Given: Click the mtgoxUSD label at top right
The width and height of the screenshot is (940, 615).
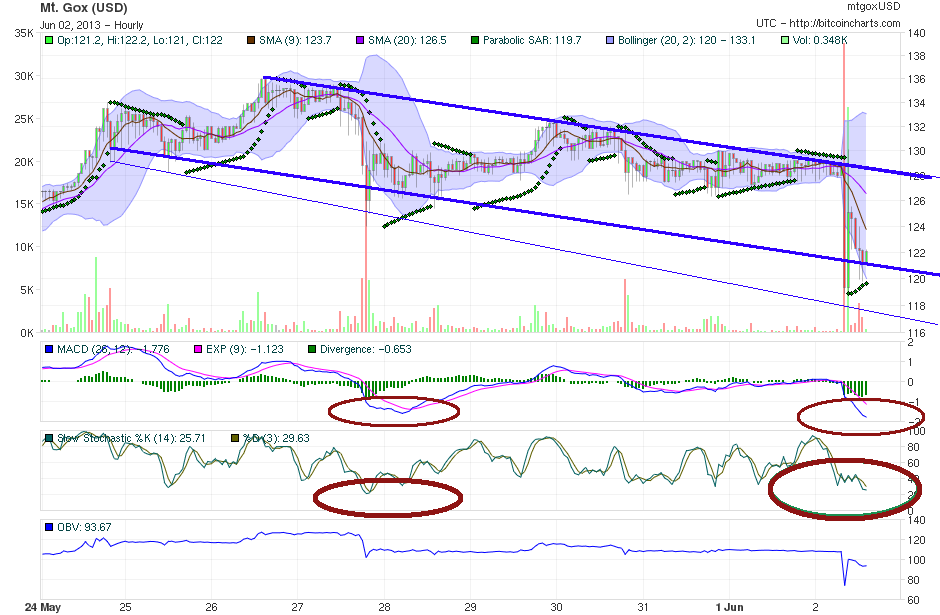Looking at the screenshot, I should tap(873, 7).
